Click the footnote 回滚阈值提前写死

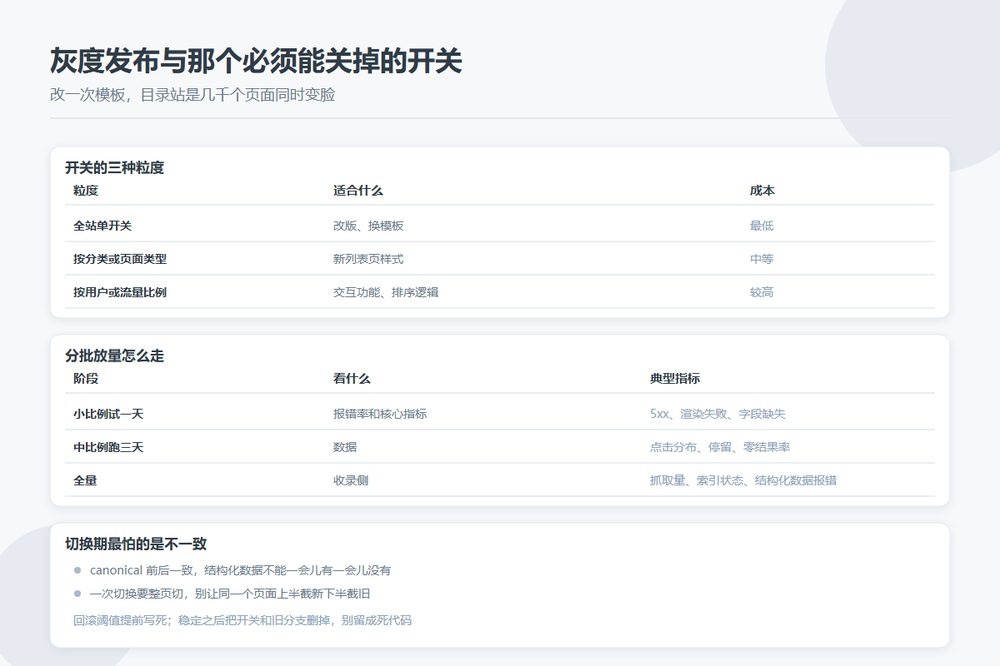[x=242, y=620]
